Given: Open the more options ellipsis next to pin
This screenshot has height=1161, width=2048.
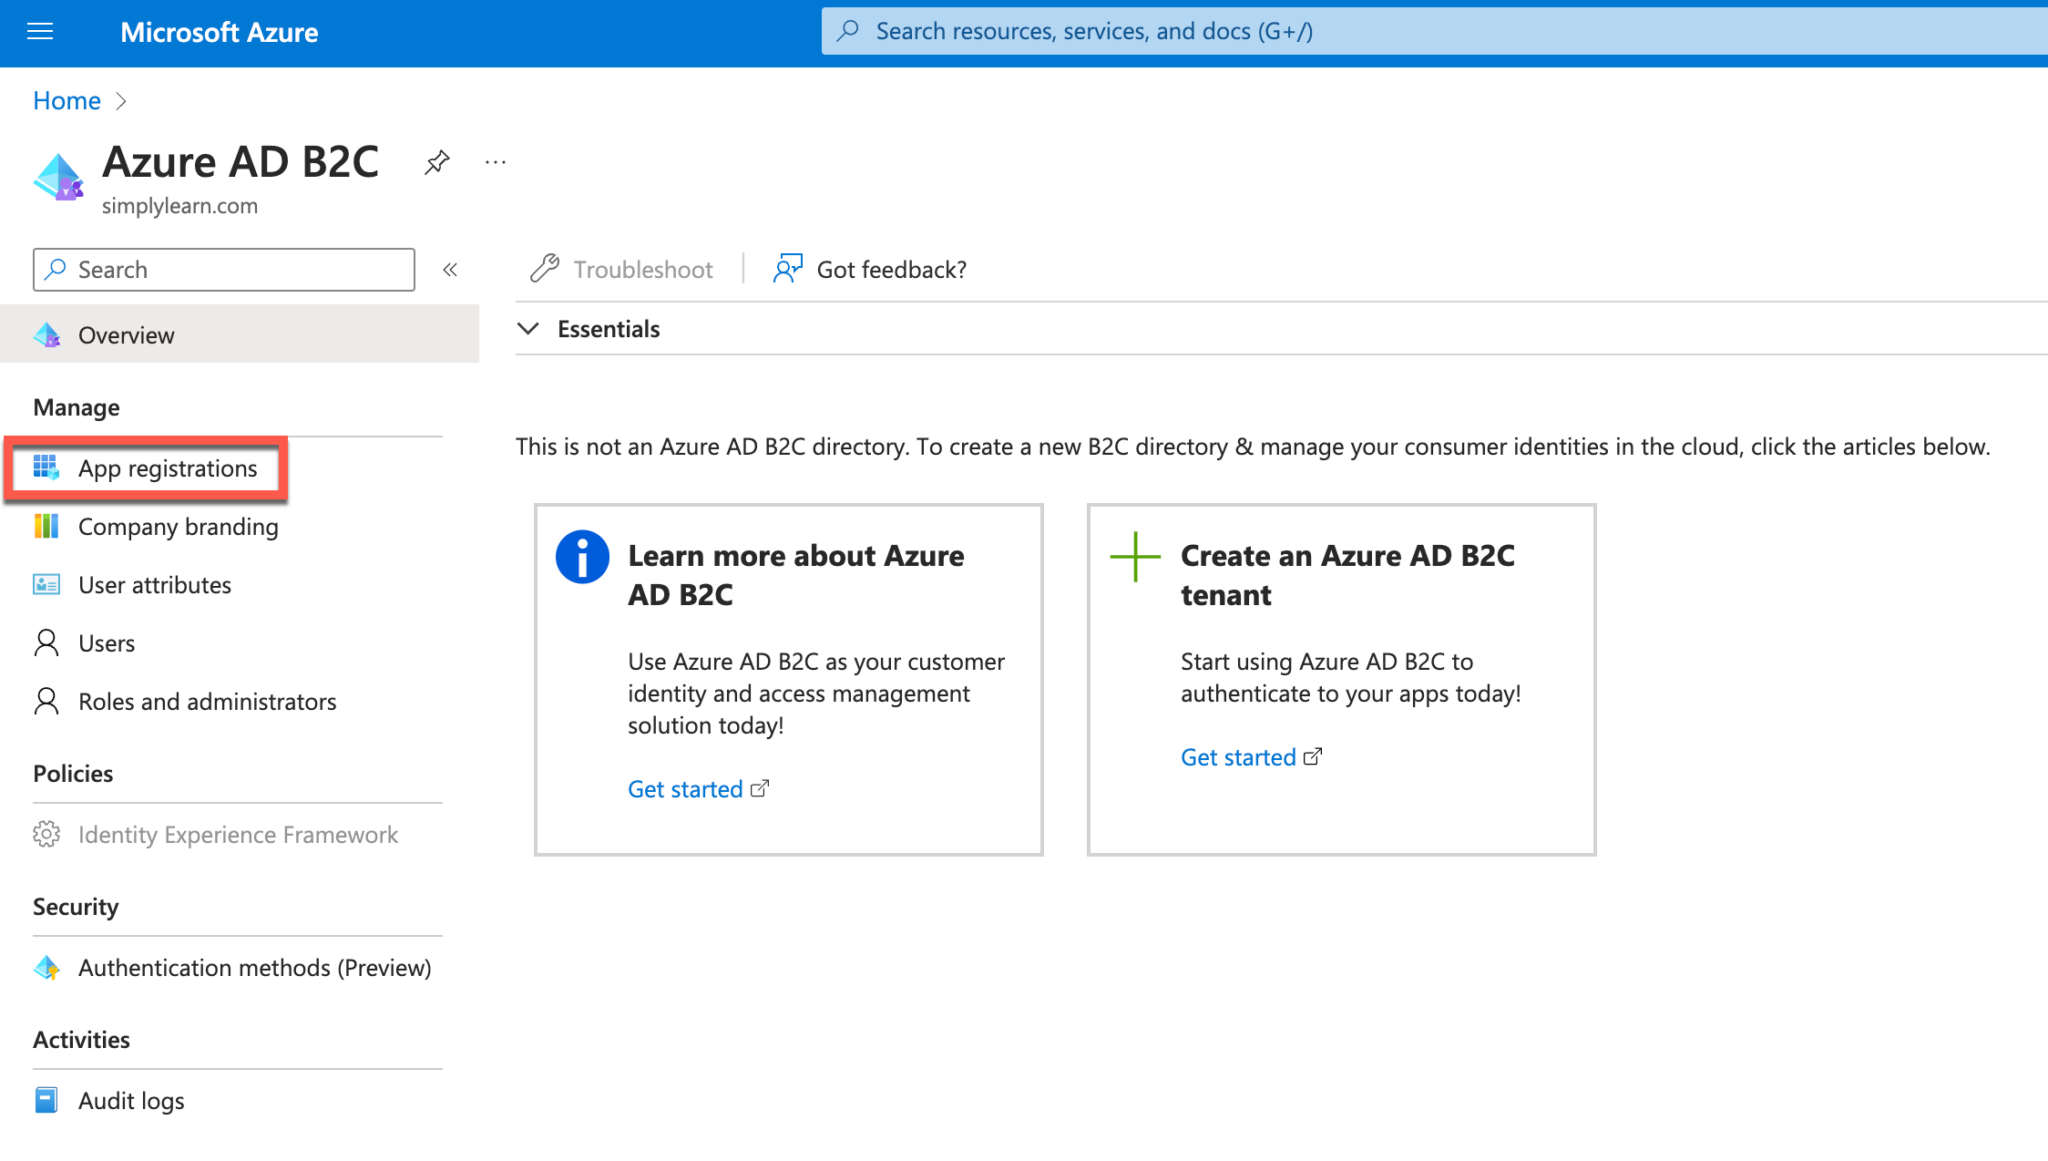Looking at the screenshot, I should click(x=494, y=162).
